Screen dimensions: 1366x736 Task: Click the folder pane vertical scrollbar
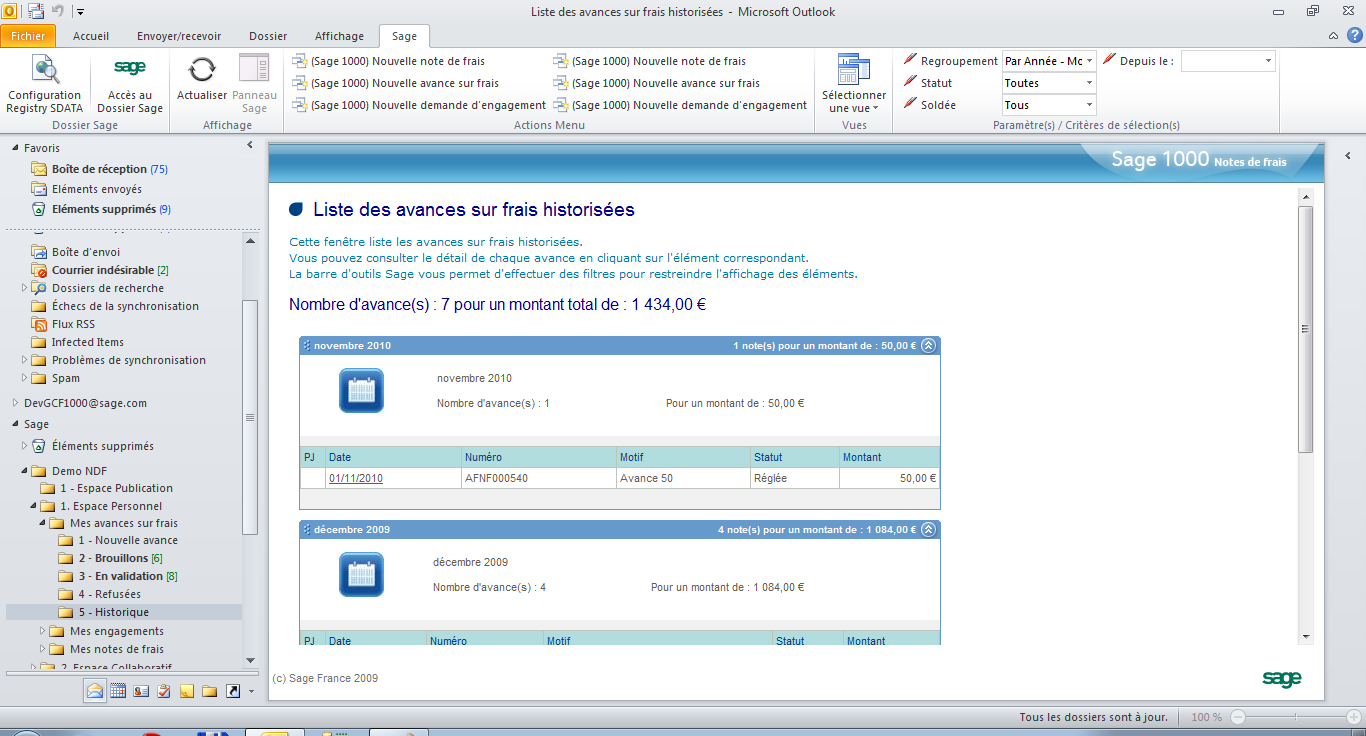click(x=250, y=417)
